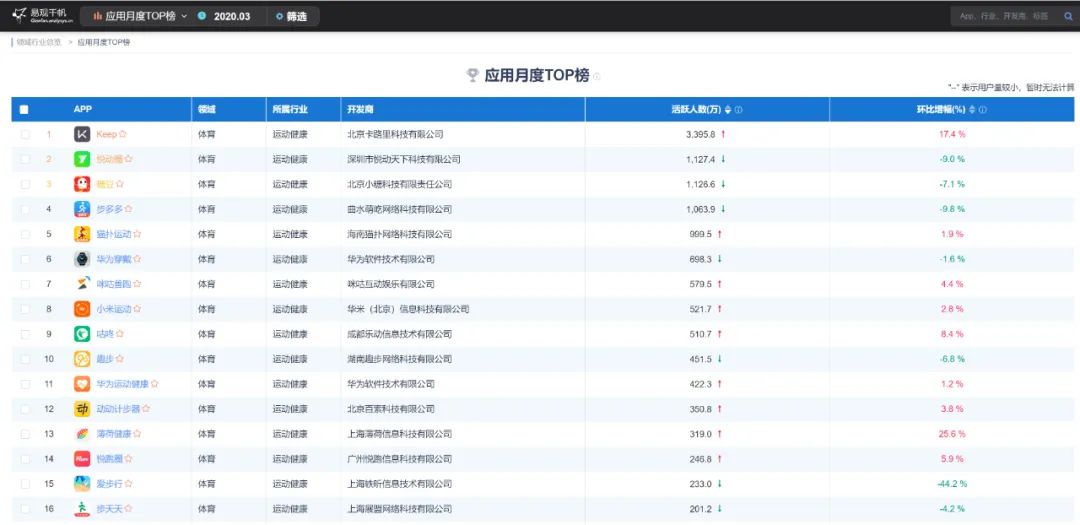Favorite Keep with its star icon
This screenshot has height=525, width=1080.
pos(123,134)
